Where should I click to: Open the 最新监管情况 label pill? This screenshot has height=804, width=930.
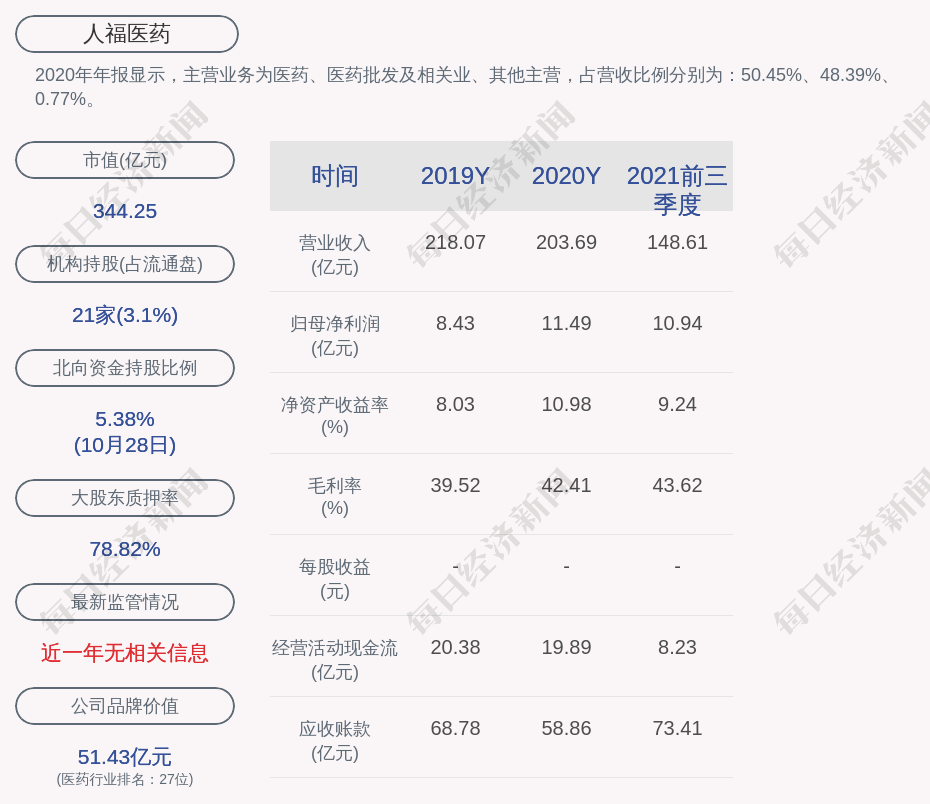pos(125,602)
